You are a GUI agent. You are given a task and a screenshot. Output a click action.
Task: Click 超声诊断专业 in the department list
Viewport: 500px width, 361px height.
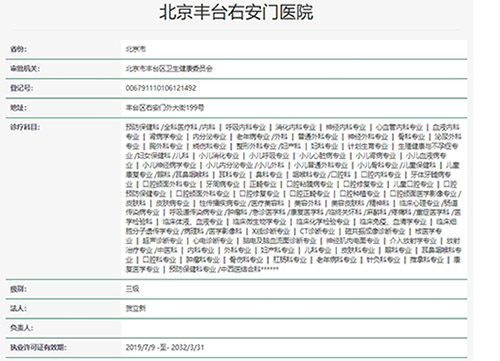pos(163,241)
